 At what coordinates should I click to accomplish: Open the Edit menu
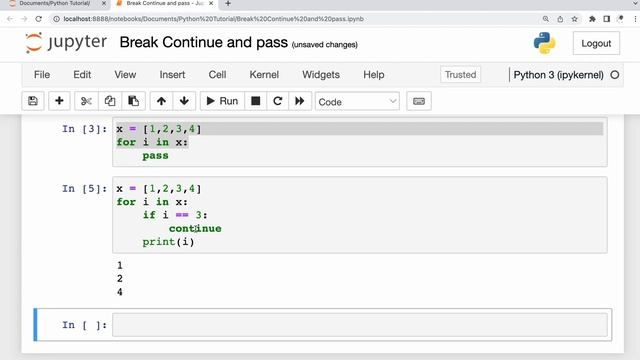(82, 75)
